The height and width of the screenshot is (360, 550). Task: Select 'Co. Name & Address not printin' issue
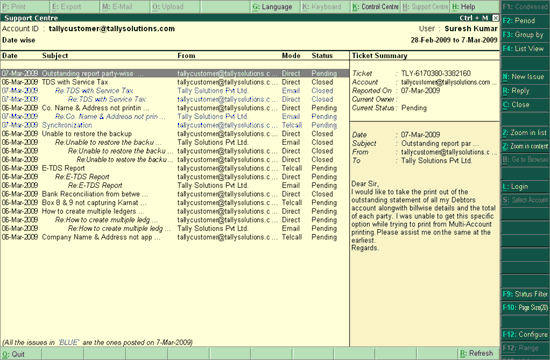coord(175,108)
